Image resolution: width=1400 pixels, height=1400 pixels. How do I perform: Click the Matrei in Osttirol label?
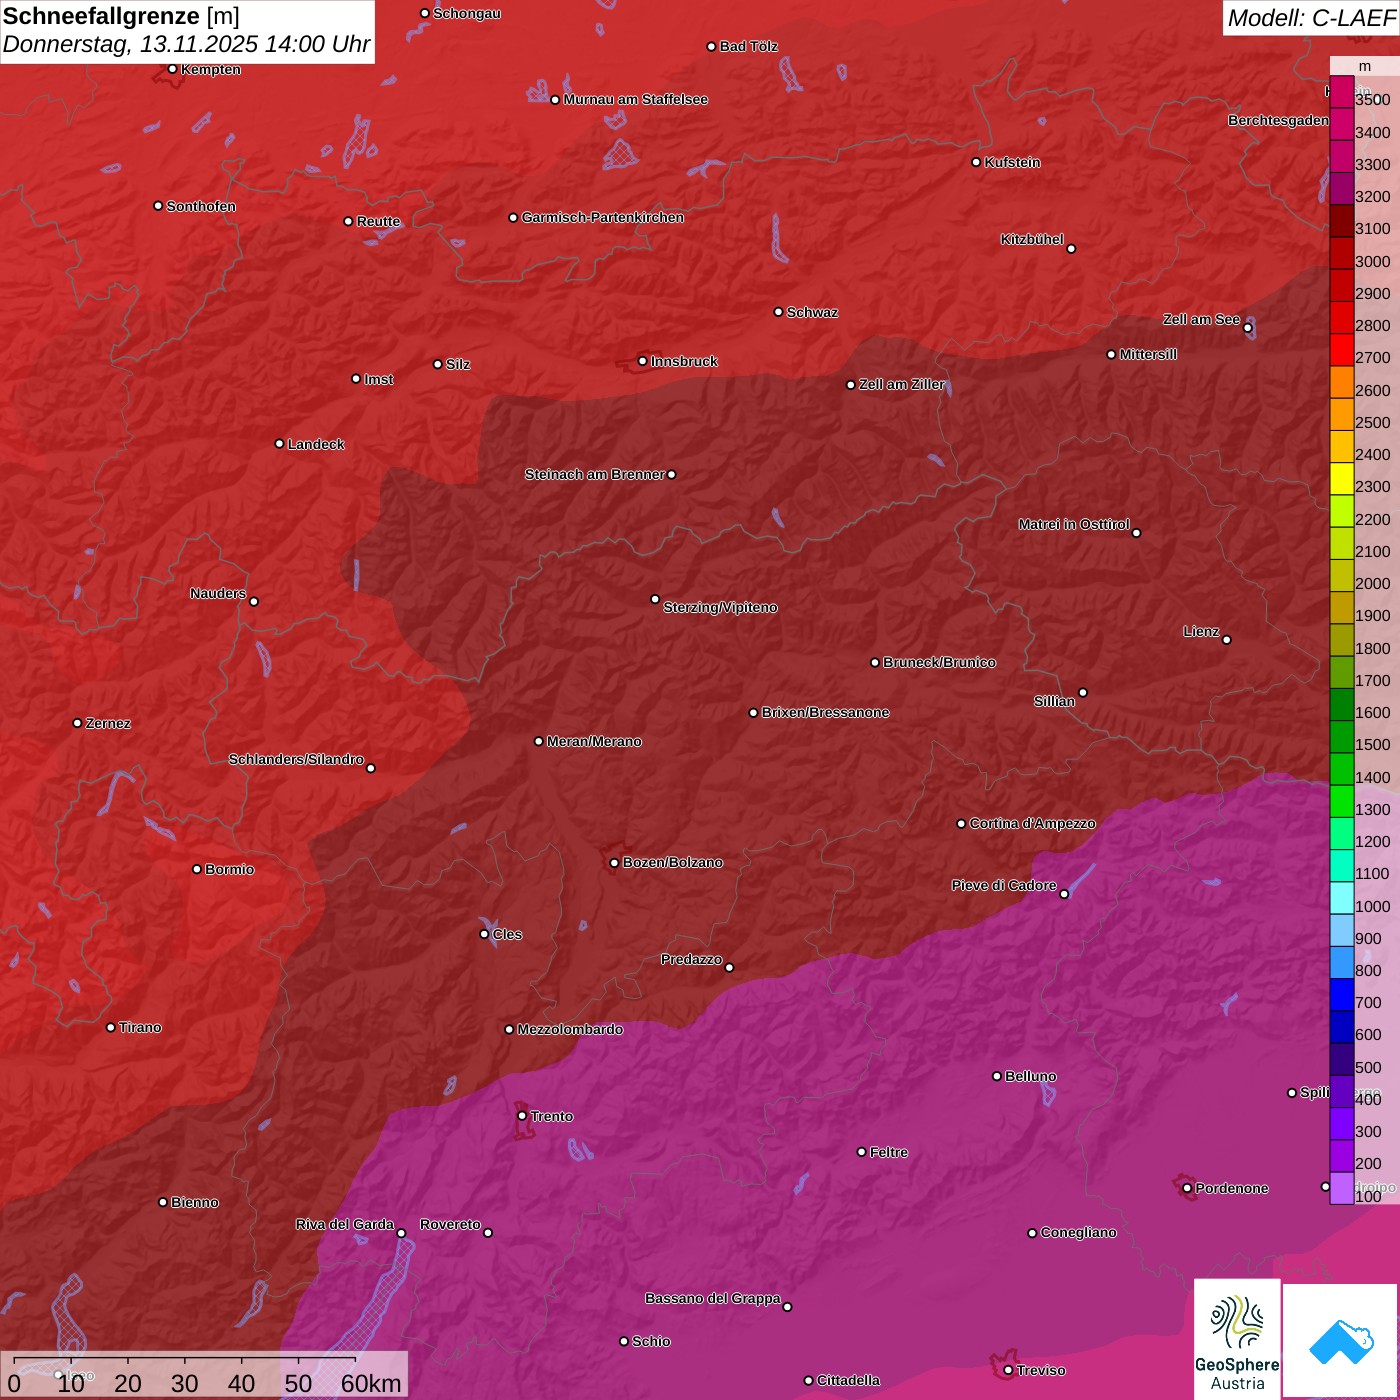[x=1074, y=525]
